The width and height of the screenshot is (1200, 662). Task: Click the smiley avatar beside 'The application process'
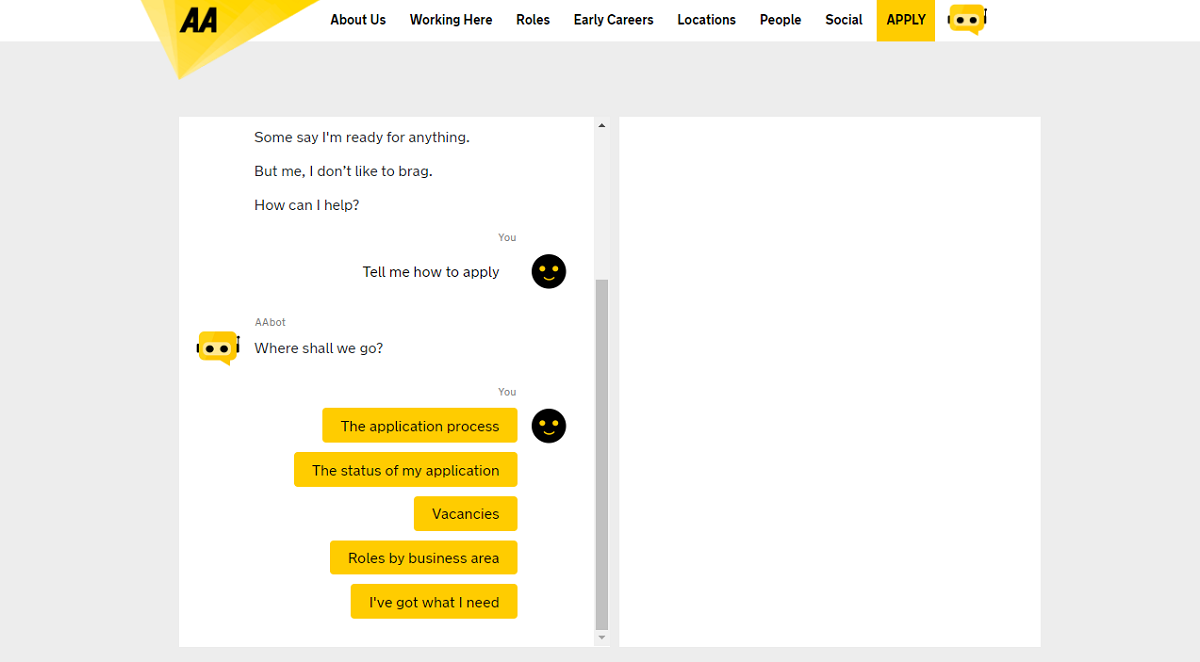pos(549,426)
